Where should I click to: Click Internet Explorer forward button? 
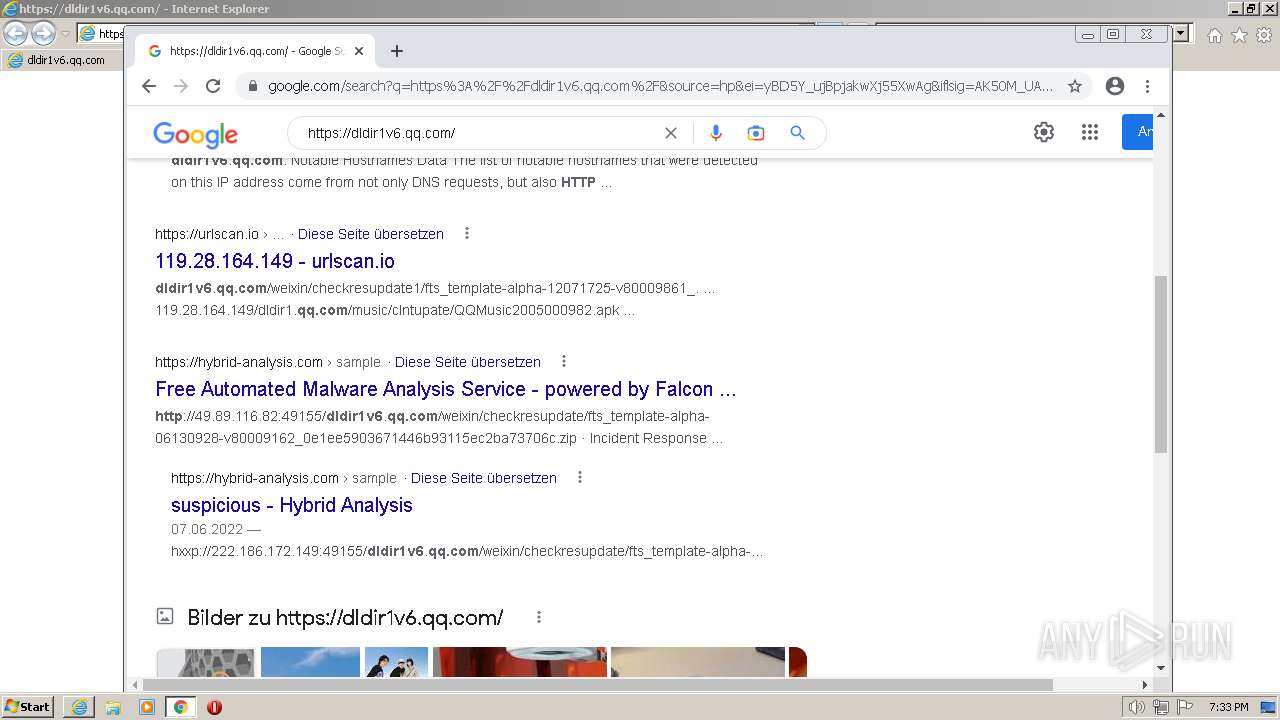(43, 33)
